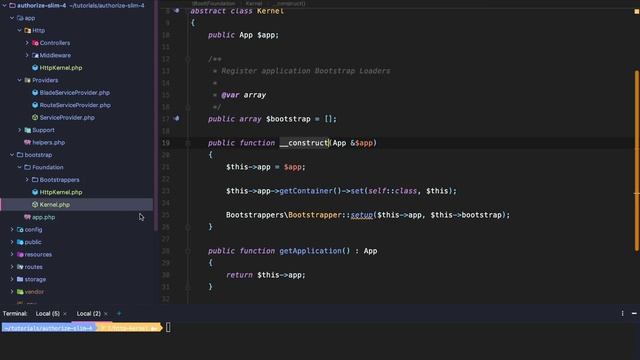The width and height of the screenshot is (640, 360).
Task: Collapse the authorize-slim-4 project root
Action: click(4, 6)
